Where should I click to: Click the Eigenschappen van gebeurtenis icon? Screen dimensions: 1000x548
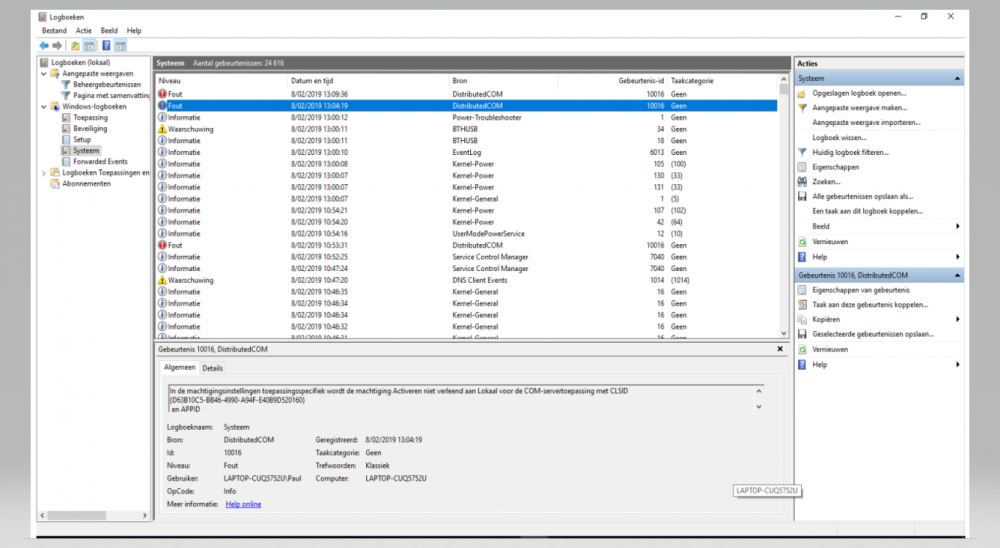click(802, 290)
